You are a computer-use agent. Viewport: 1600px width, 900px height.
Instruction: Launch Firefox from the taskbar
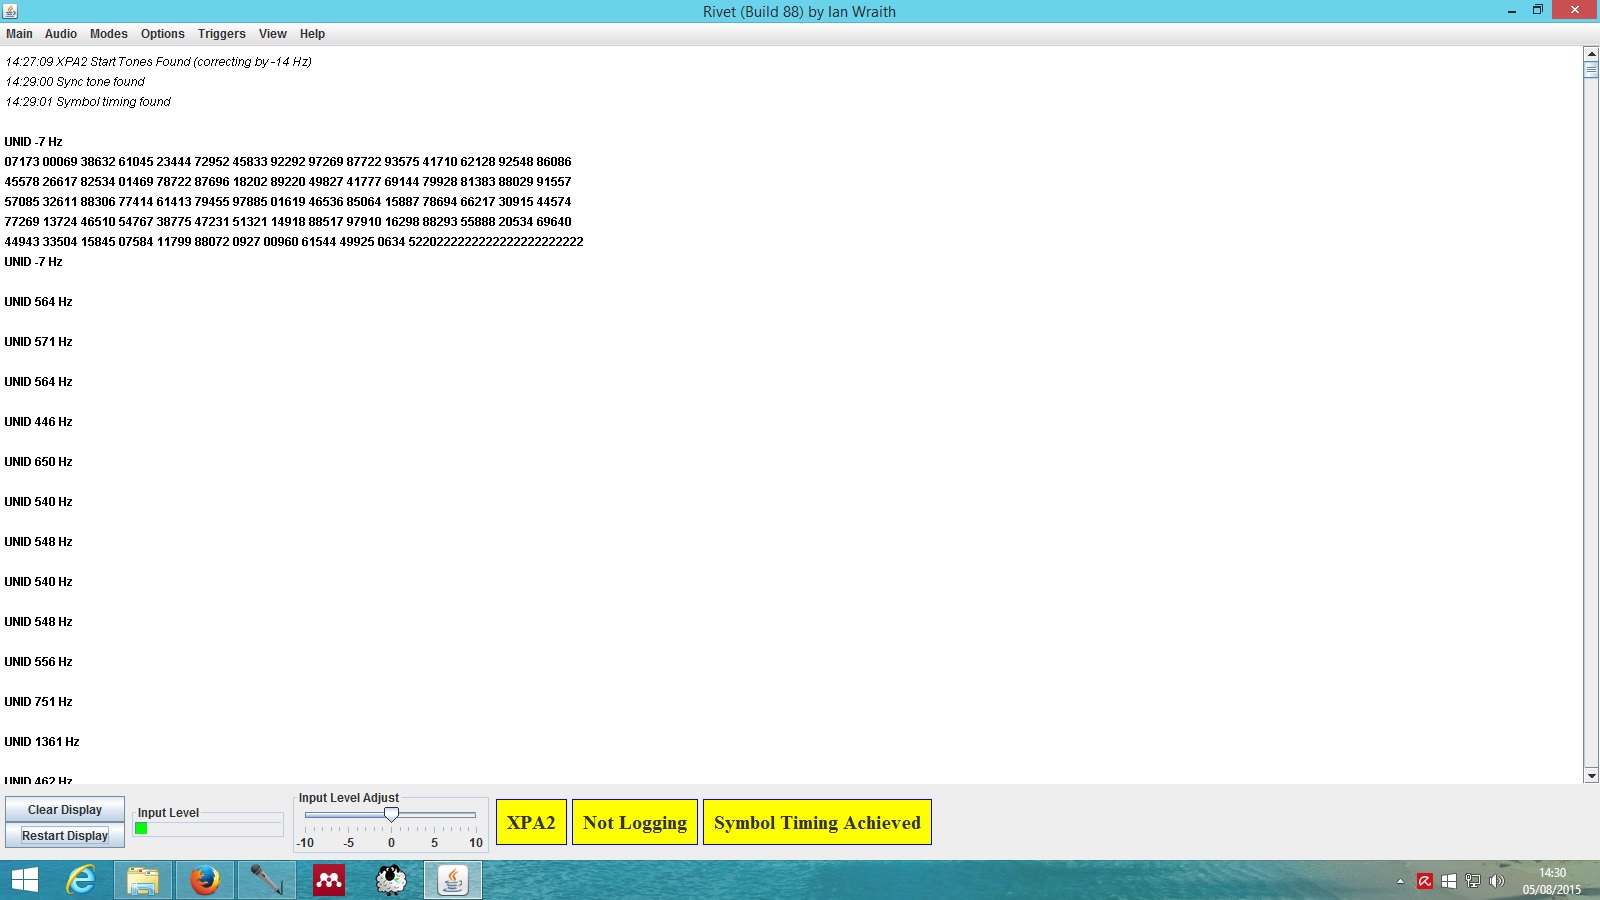click(x=205, y=880)
